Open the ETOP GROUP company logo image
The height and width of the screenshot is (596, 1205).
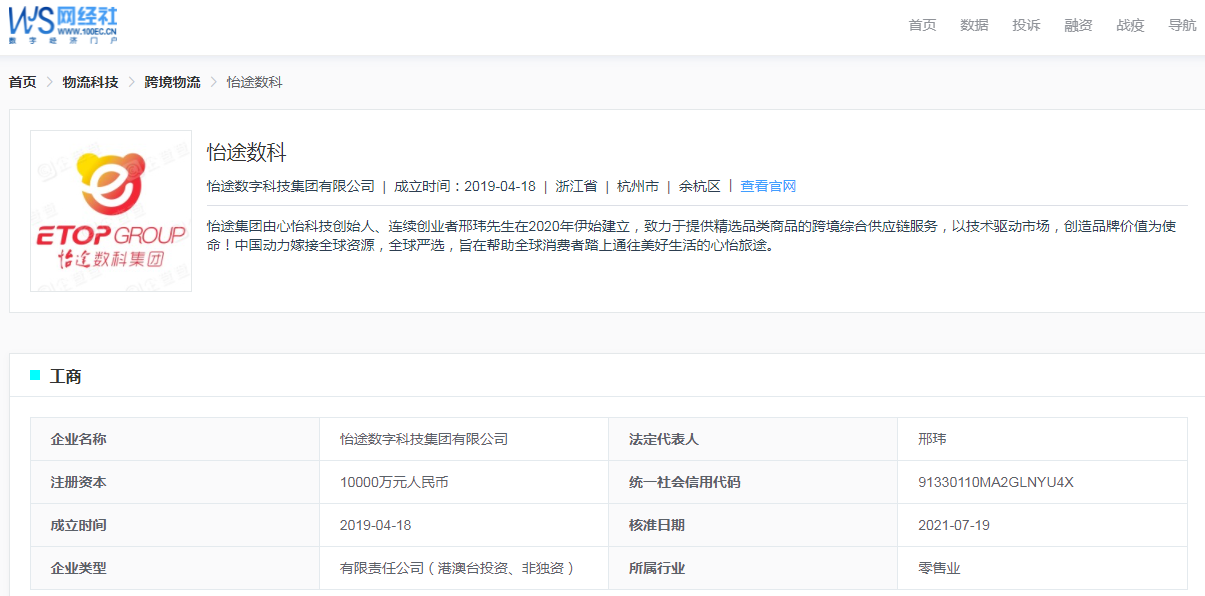coord(111,211)
